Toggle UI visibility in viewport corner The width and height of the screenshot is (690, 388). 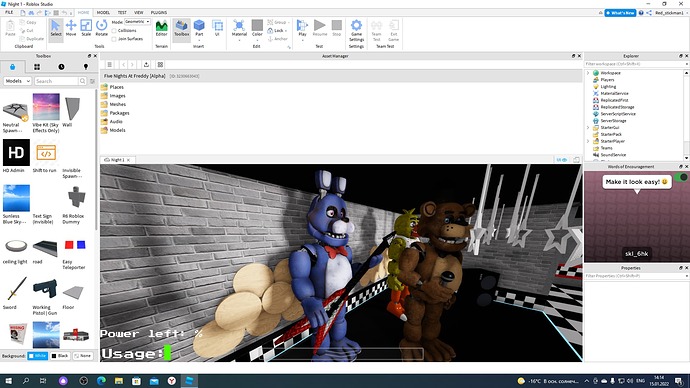[562, 160]
